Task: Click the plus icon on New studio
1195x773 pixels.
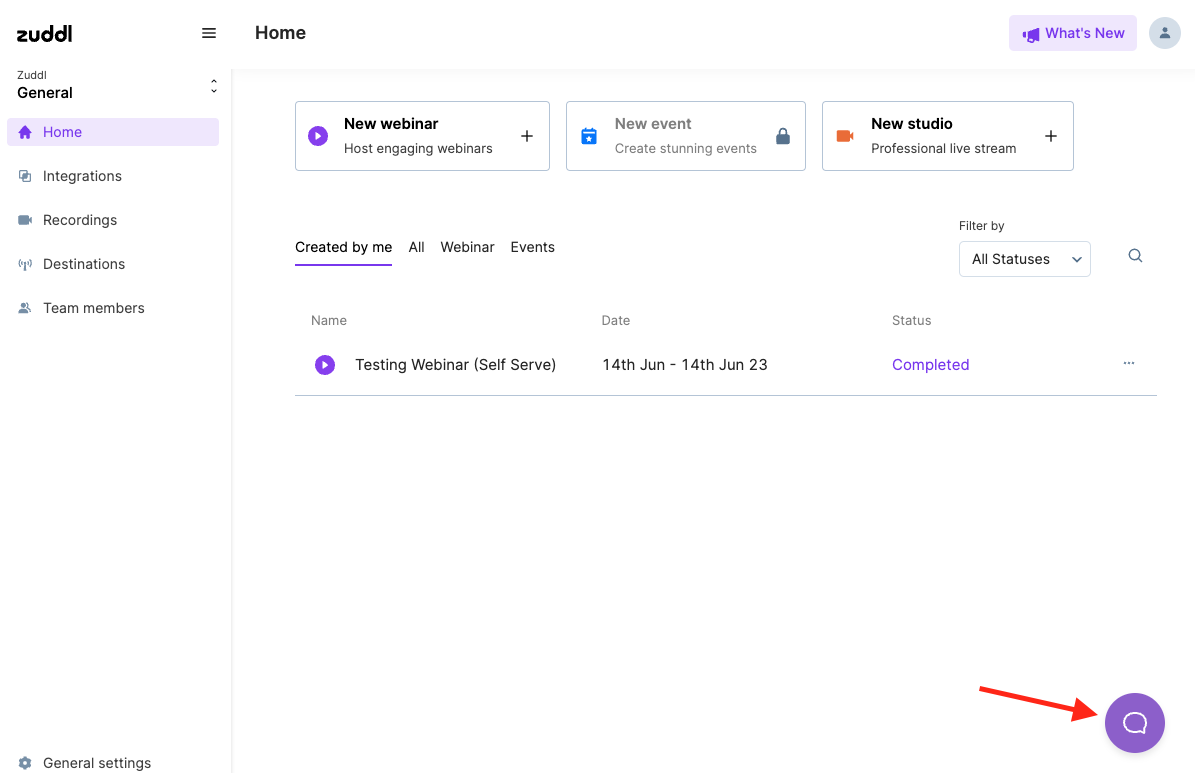Action: (x=1050, y=136)
